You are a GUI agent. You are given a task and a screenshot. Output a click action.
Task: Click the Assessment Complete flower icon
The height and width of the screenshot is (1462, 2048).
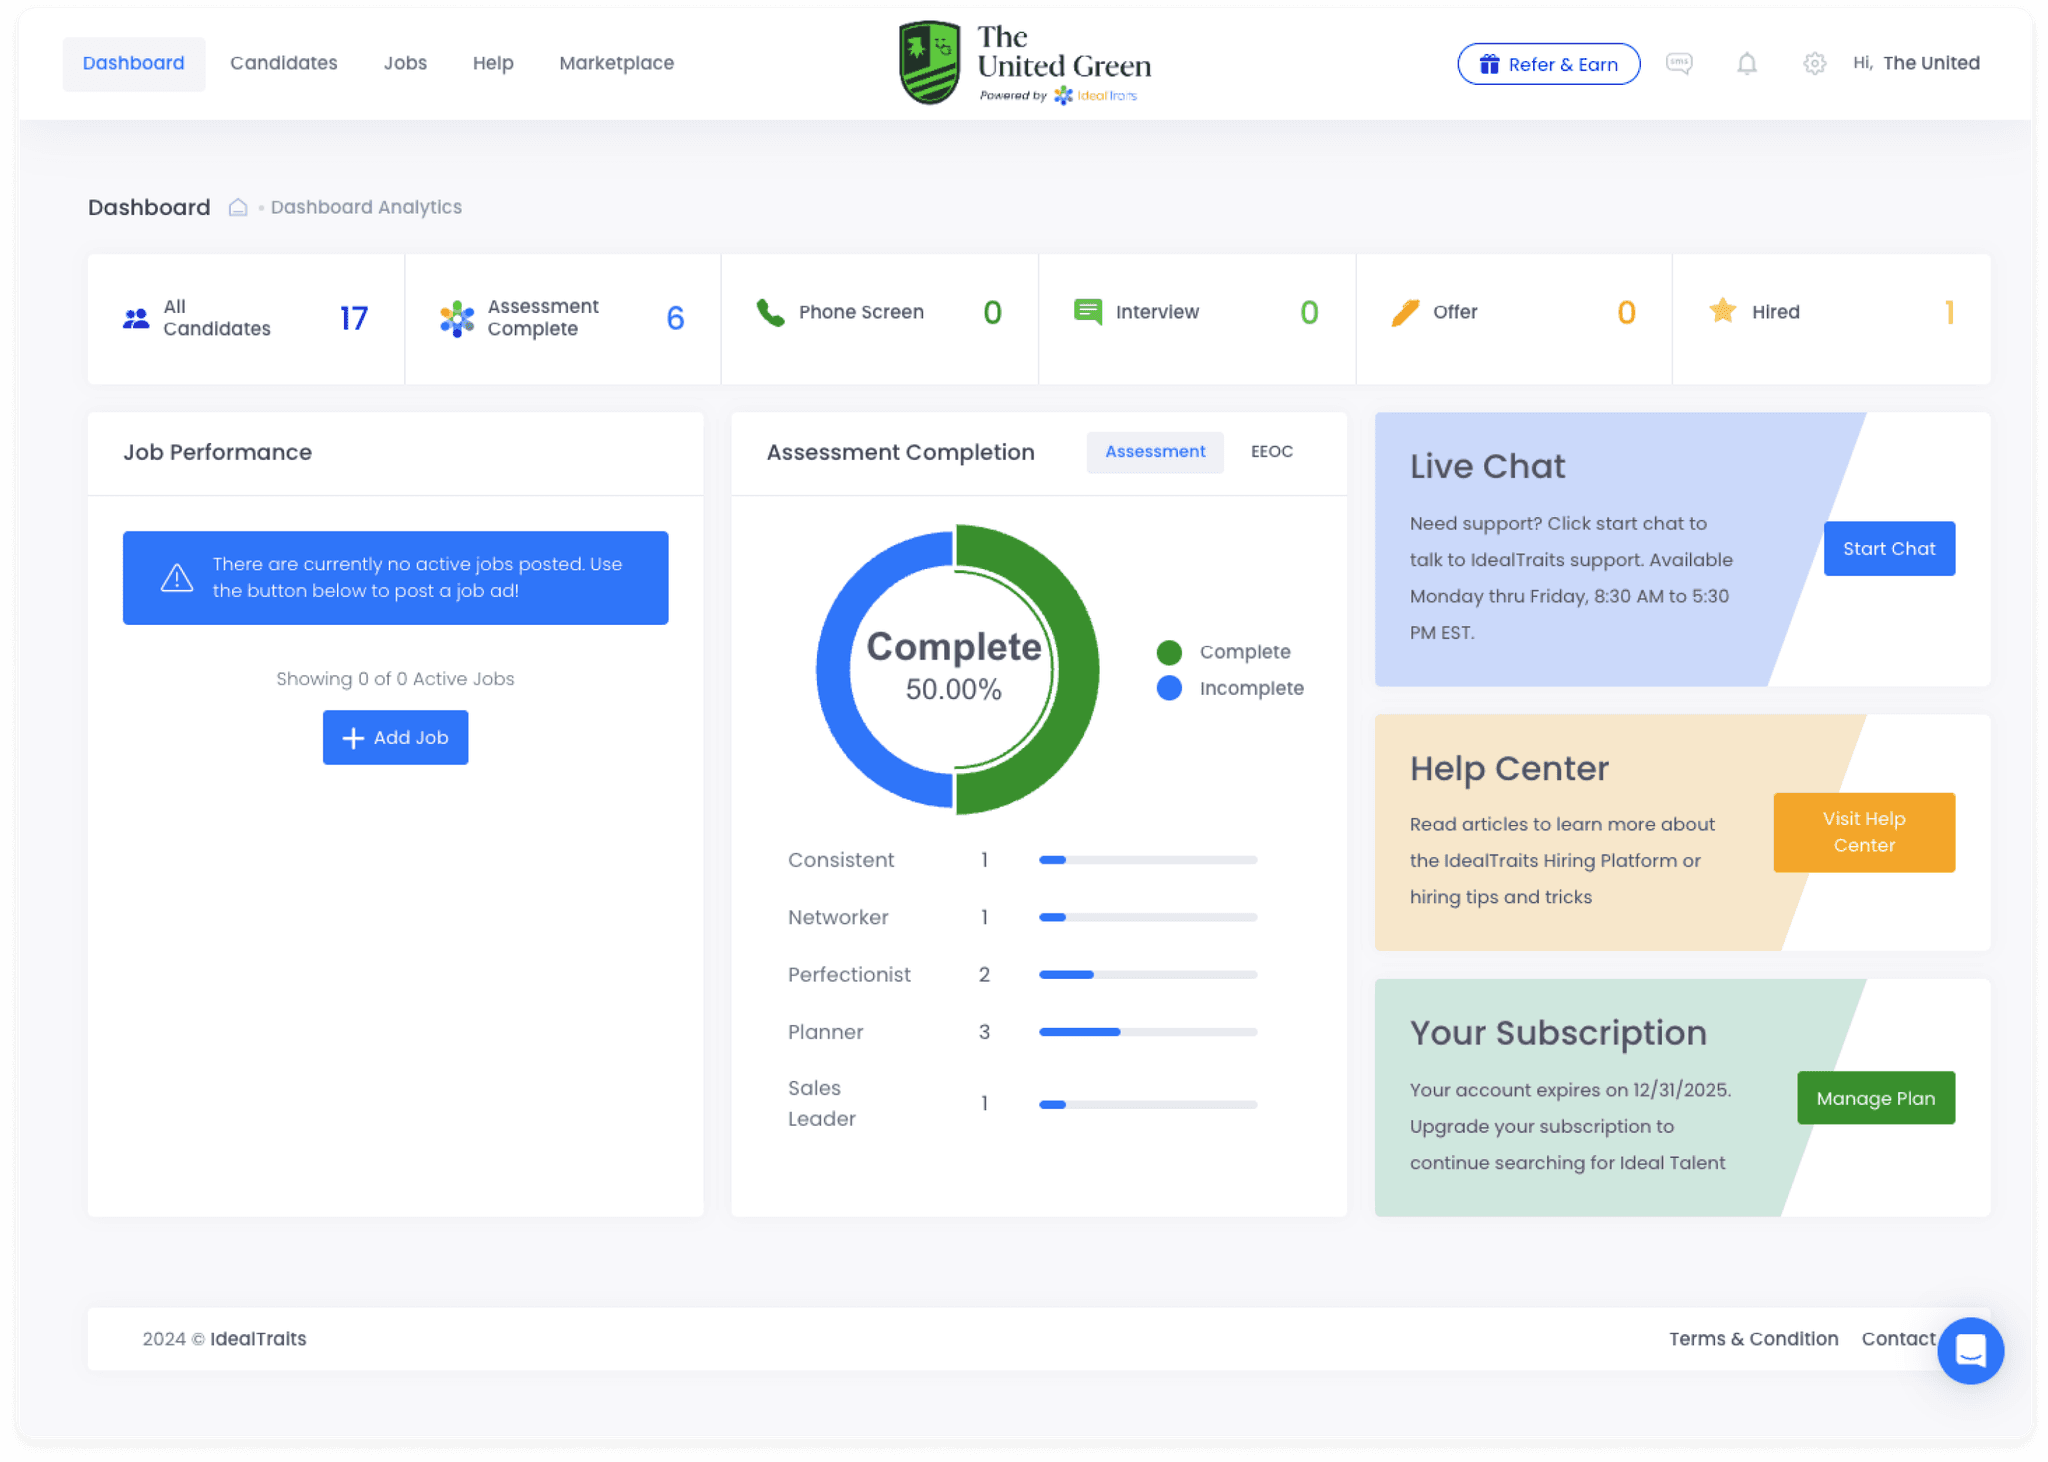pyautogui.click(x=455, y=318)
